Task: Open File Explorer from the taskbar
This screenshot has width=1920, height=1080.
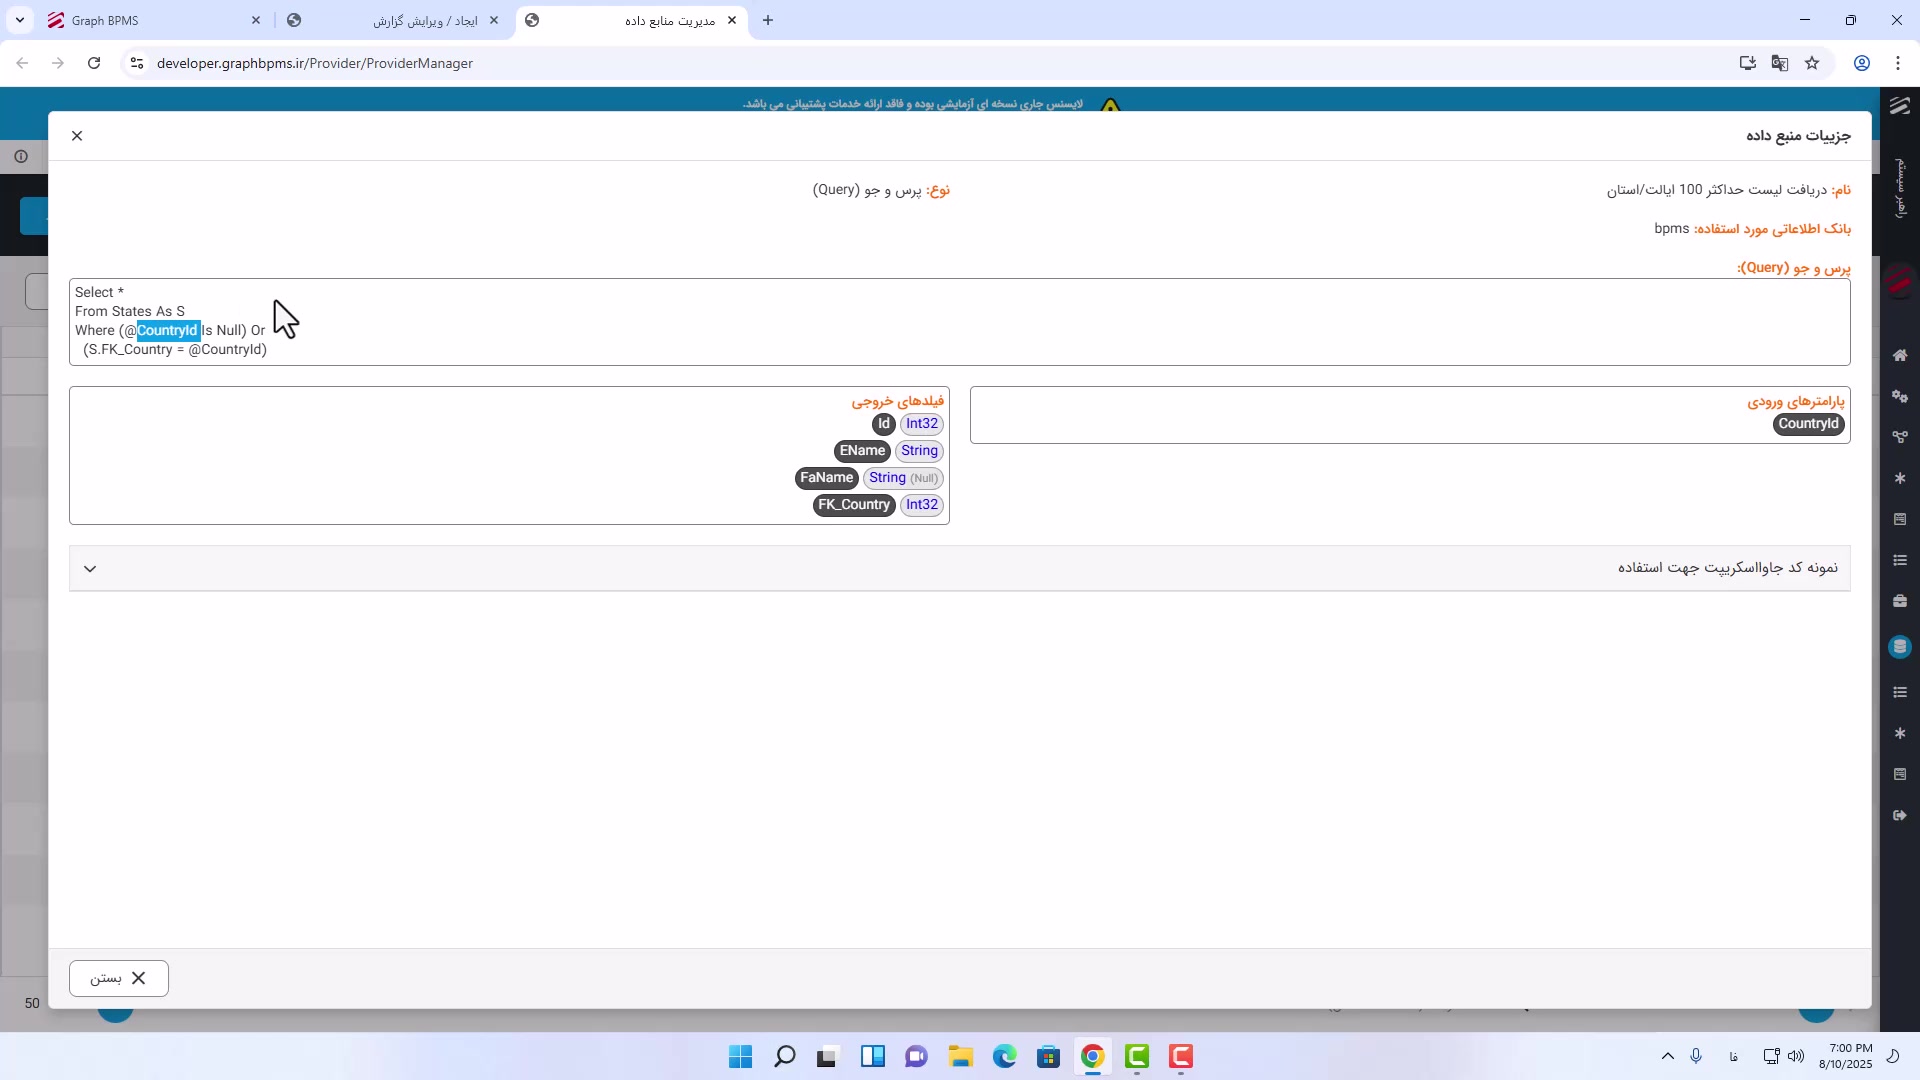Action: [x=960, y=1057]
